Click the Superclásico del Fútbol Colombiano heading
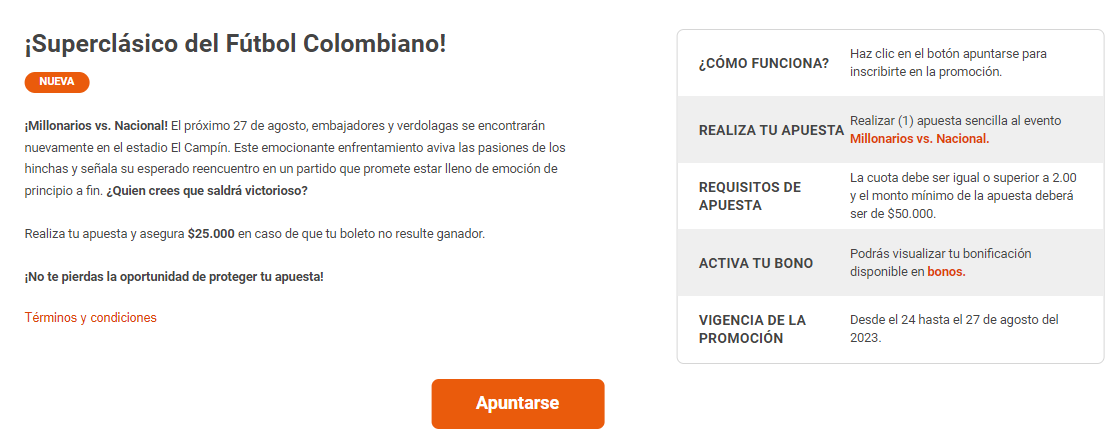The image size is (1118, 441). (x=235, y=45)
